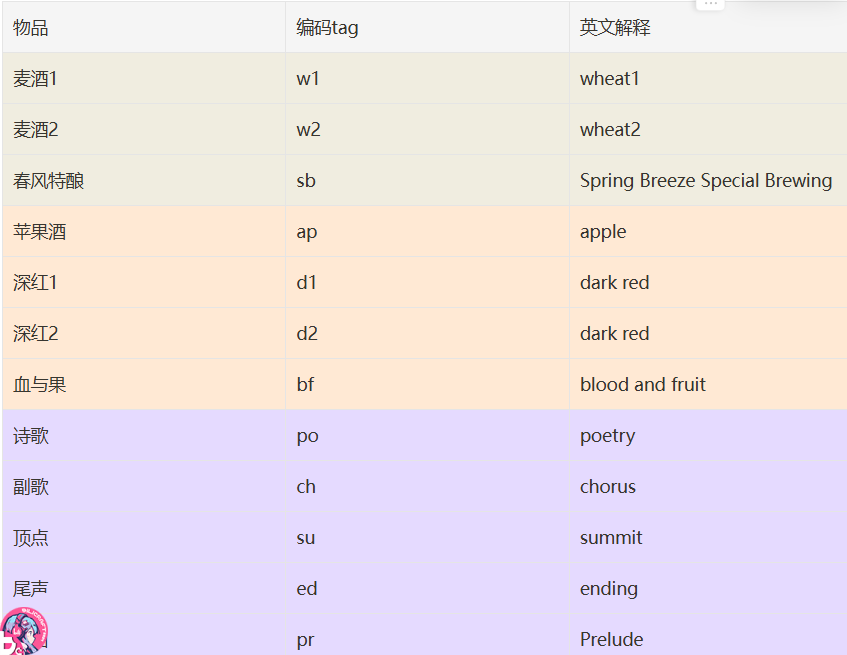The image size is (847, 655).
Task: Click the apple description cell
Action: 603,232
